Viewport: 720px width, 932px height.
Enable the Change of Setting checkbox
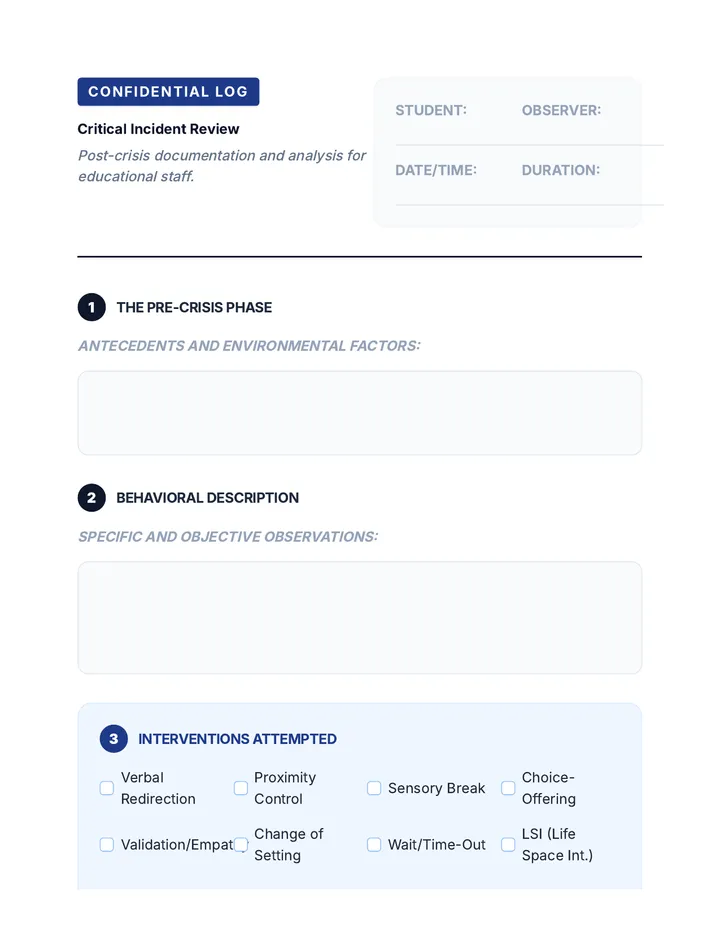pos(241,845)
